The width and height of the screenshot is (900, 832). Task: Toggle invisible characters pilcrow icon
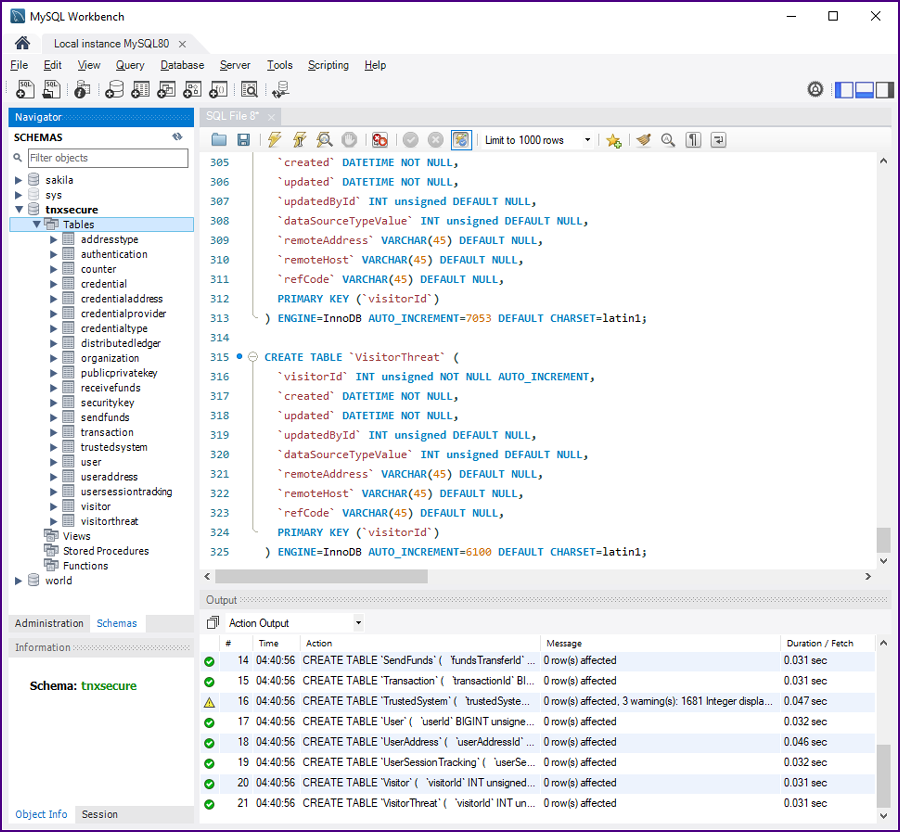(693, 139)
